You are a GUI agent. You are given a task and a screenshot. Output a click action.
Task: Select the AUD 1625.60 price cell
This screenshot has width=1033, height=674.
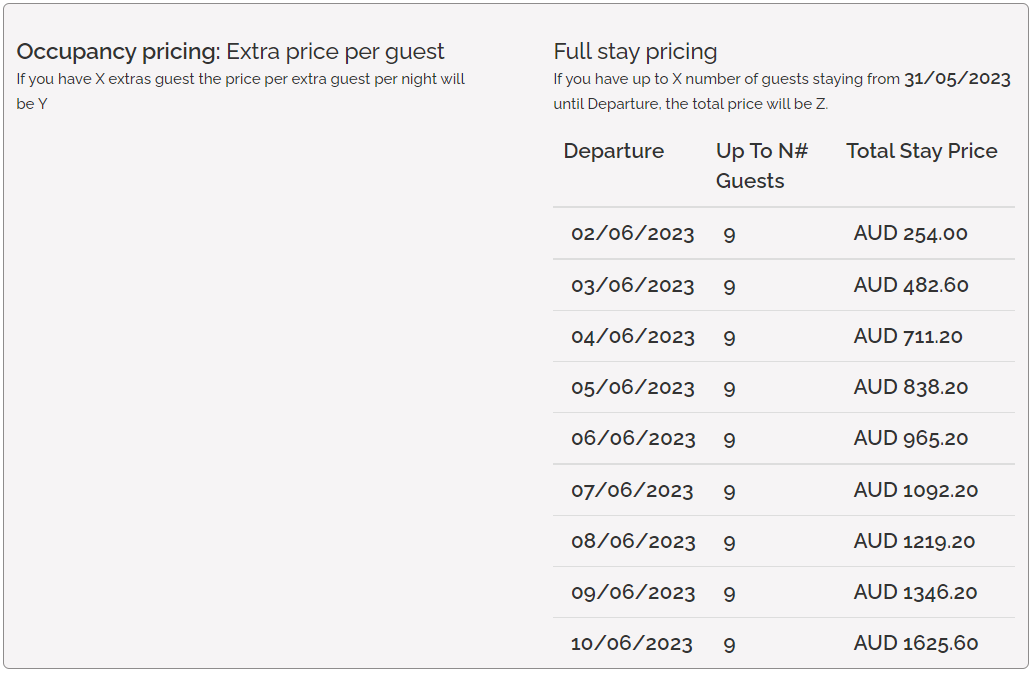coord(915,644)
